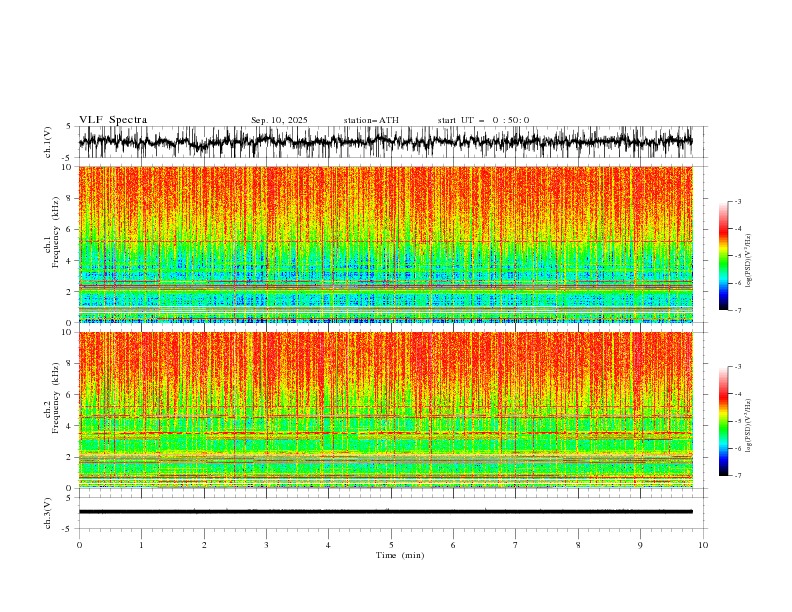Click the "ch.1(V)" waveform axis label
The width and height of the screenshot is (792, 612).
[48, 142]
